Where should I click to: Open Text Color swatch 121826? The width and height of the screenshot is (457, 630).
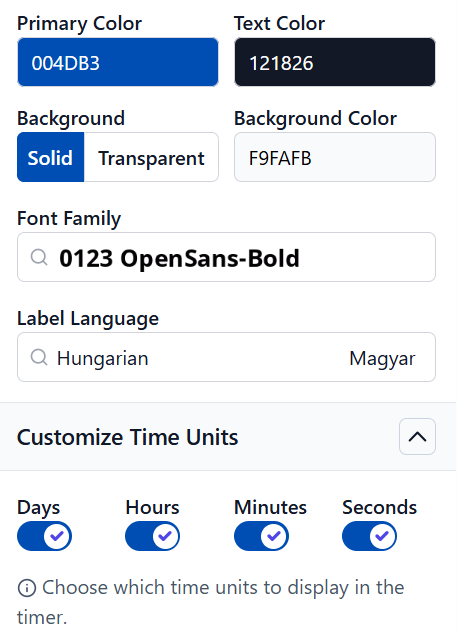[x=335, y=62]
